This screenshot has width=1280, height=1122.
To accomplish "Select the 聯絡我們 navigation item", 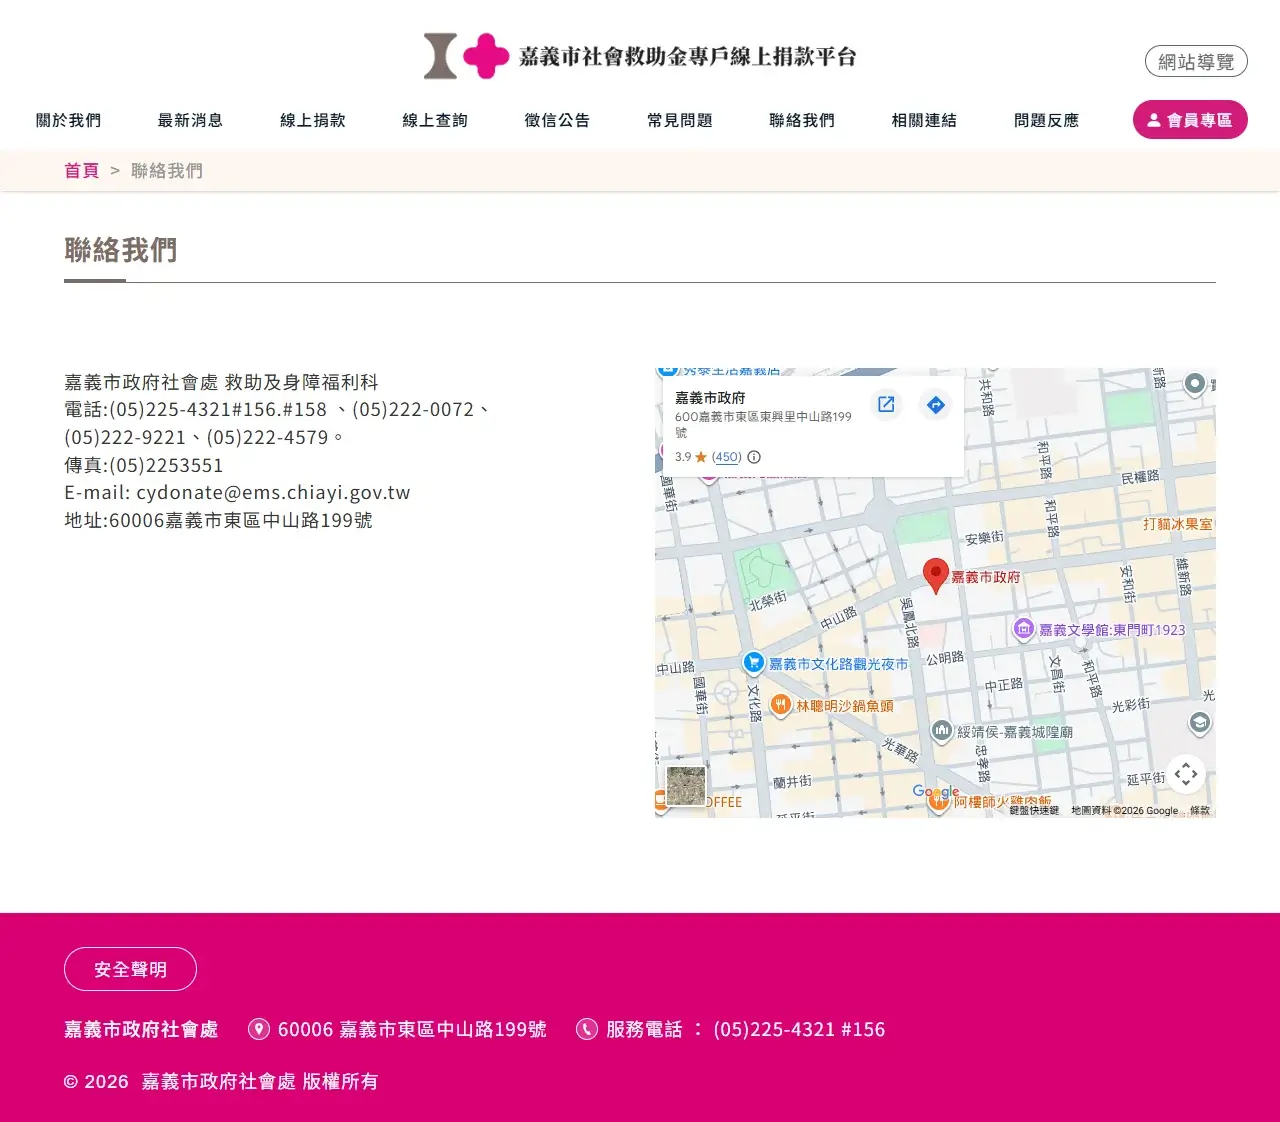I will 802,120.
